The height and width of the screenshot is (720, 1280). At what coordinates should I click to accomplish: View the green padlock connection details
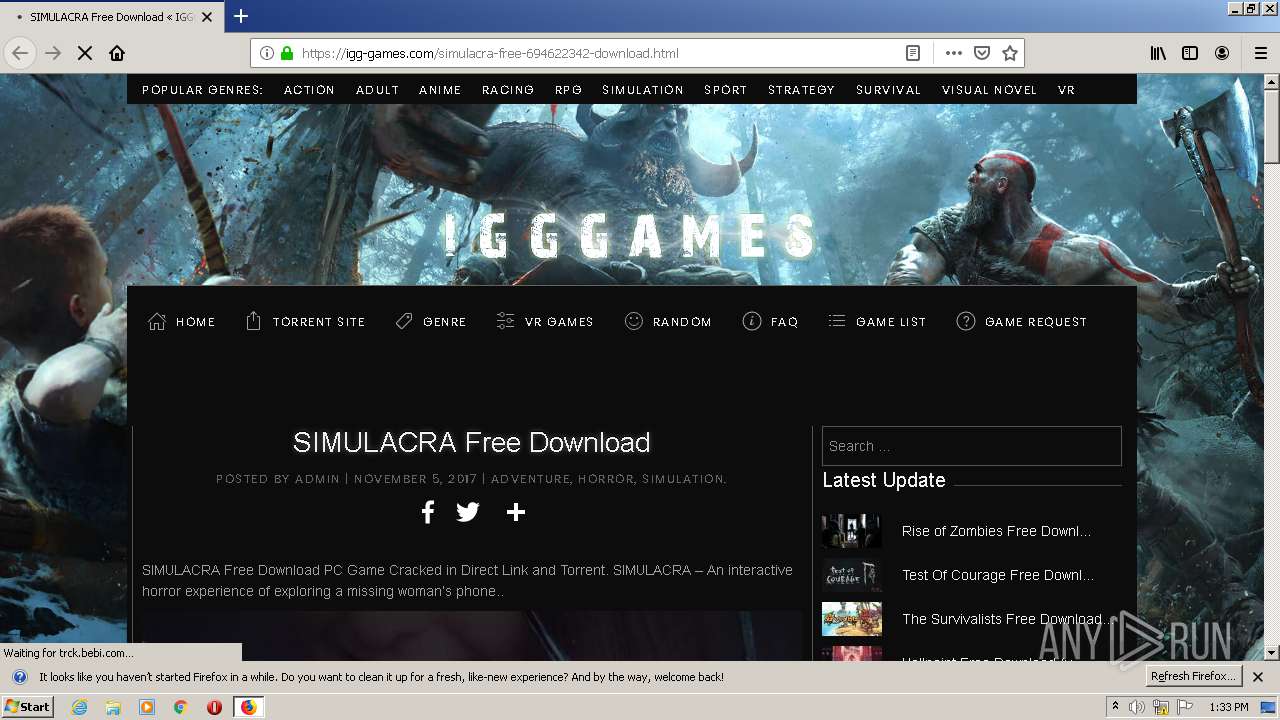pos(287,53)
